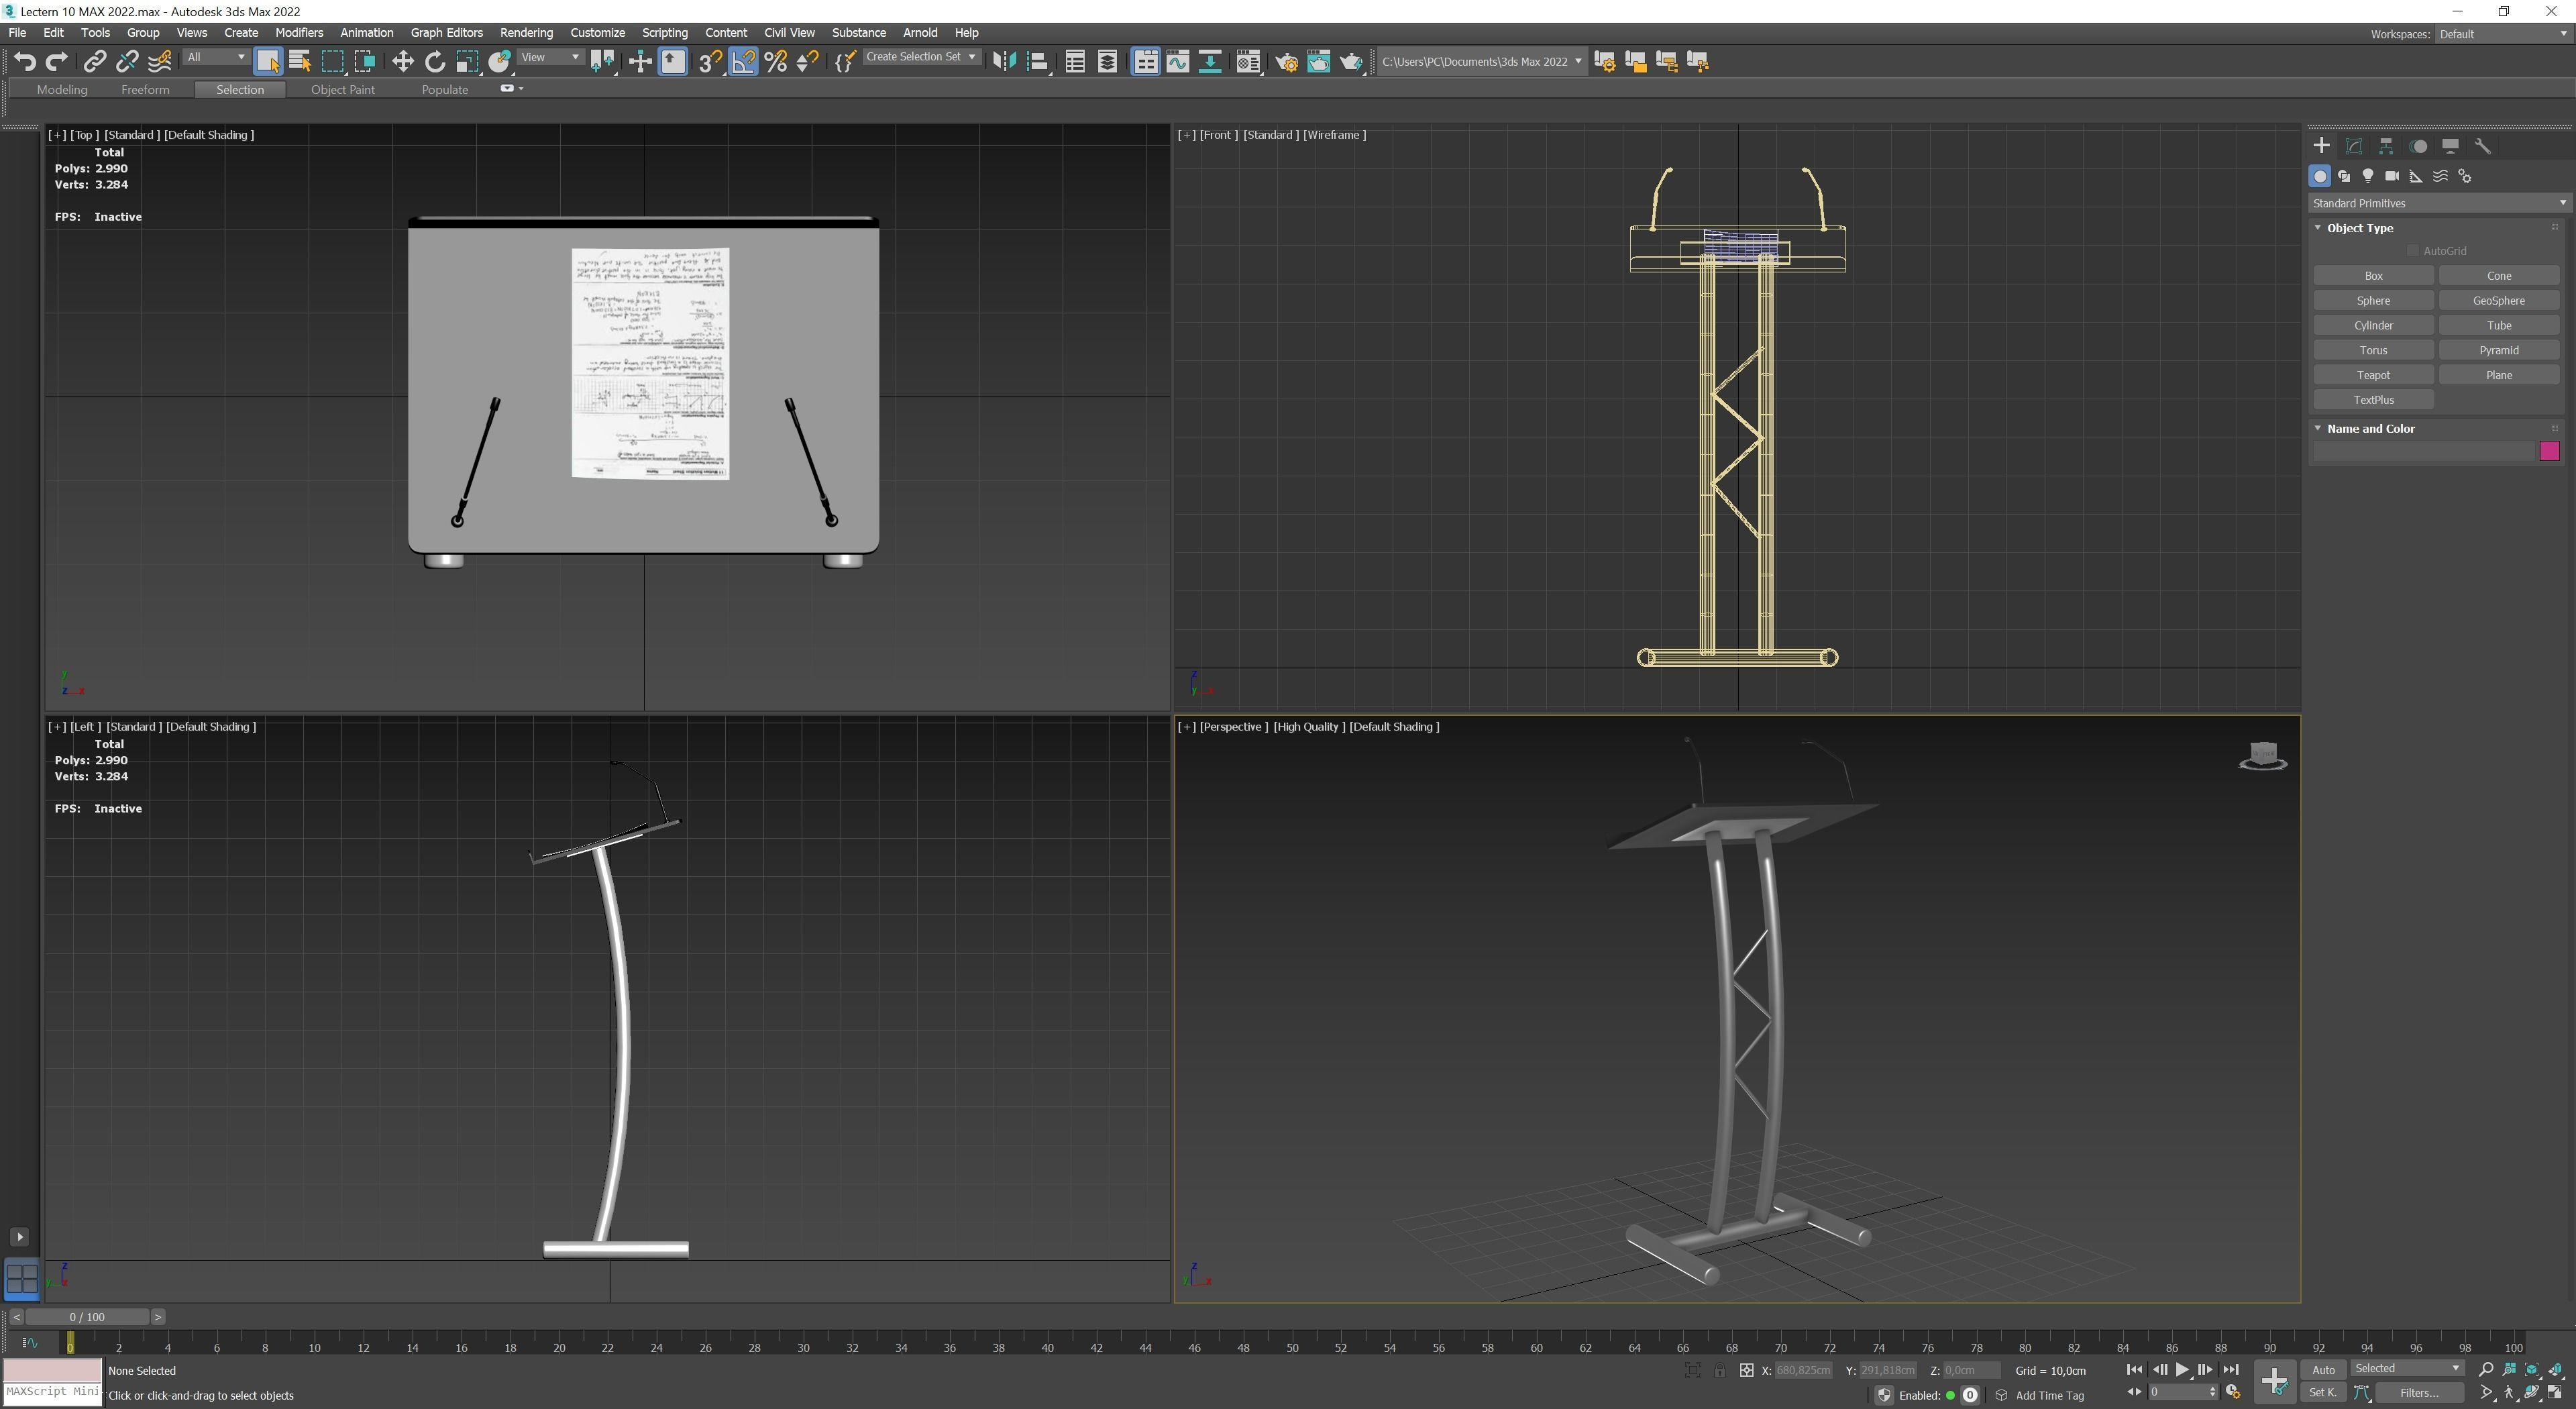
Task: Open the key Filters... dialog
Action: click(2419, 1393)
